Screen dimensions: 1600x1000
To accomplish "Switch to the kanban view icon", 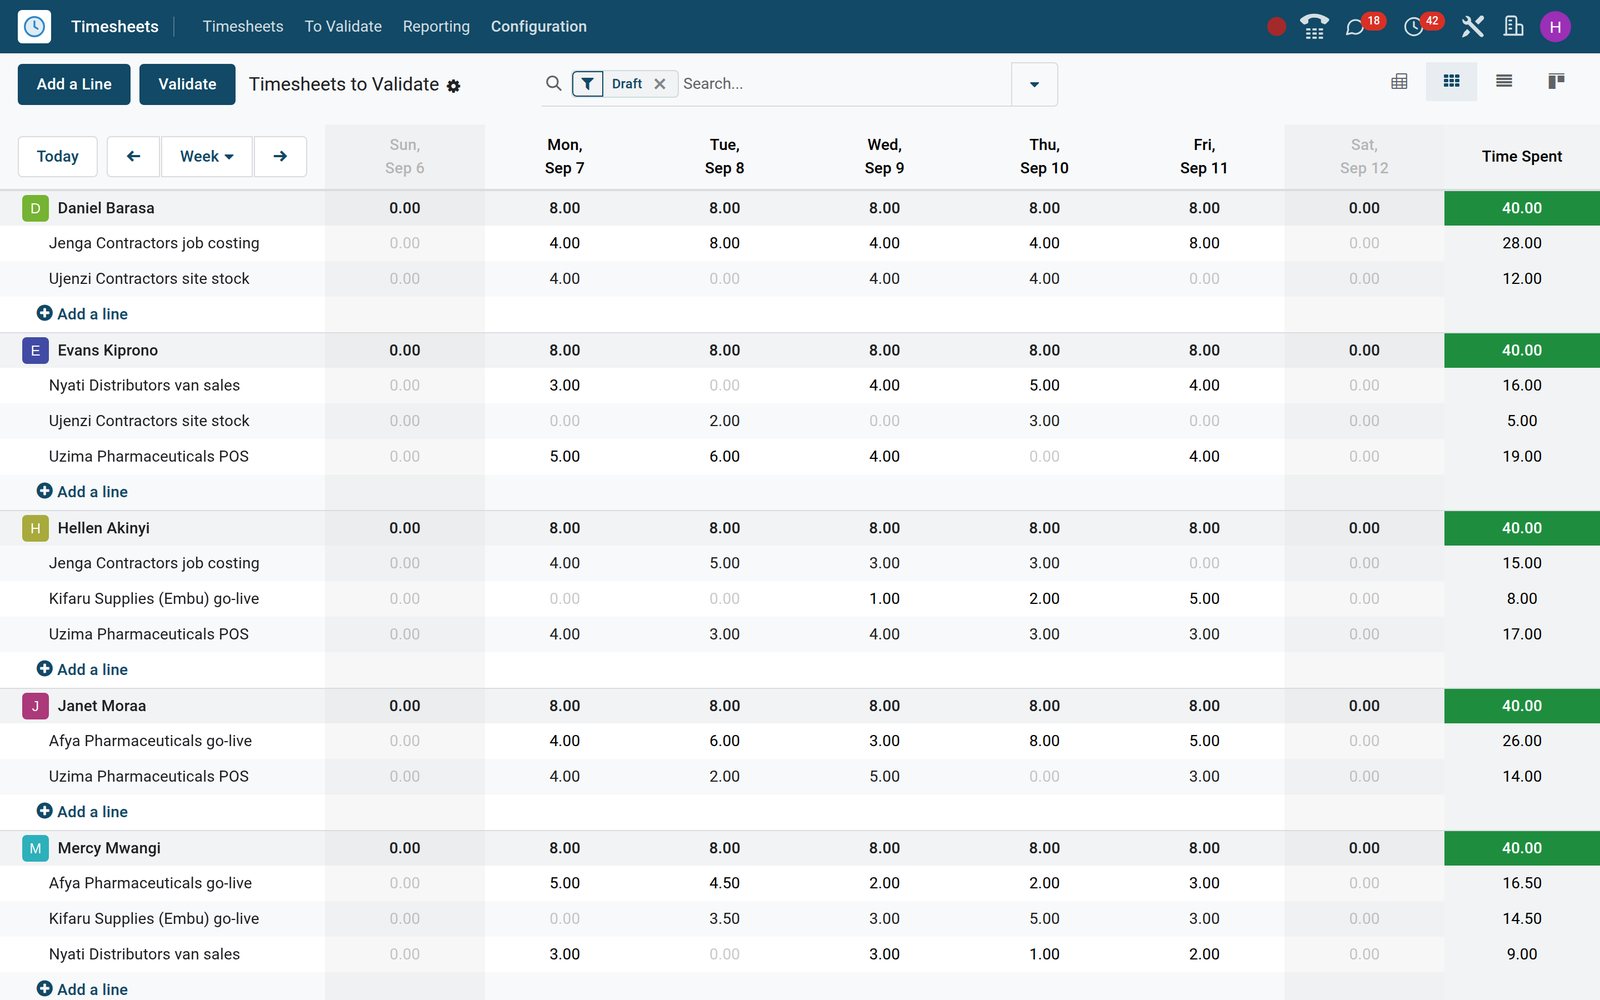I will pos(1556,81).
